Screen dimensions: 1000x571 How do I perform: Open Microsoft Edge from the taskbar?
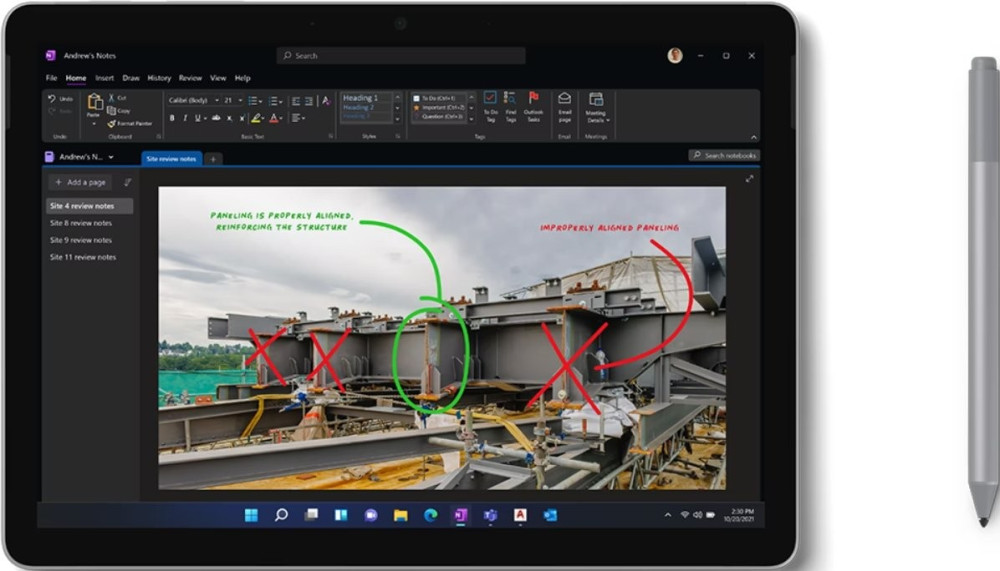point(430,515)
